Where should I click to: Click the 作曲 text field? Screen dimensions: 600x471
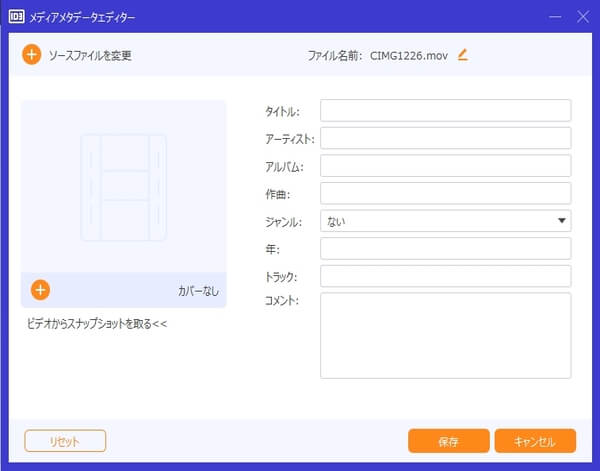(x=445, y=193)
